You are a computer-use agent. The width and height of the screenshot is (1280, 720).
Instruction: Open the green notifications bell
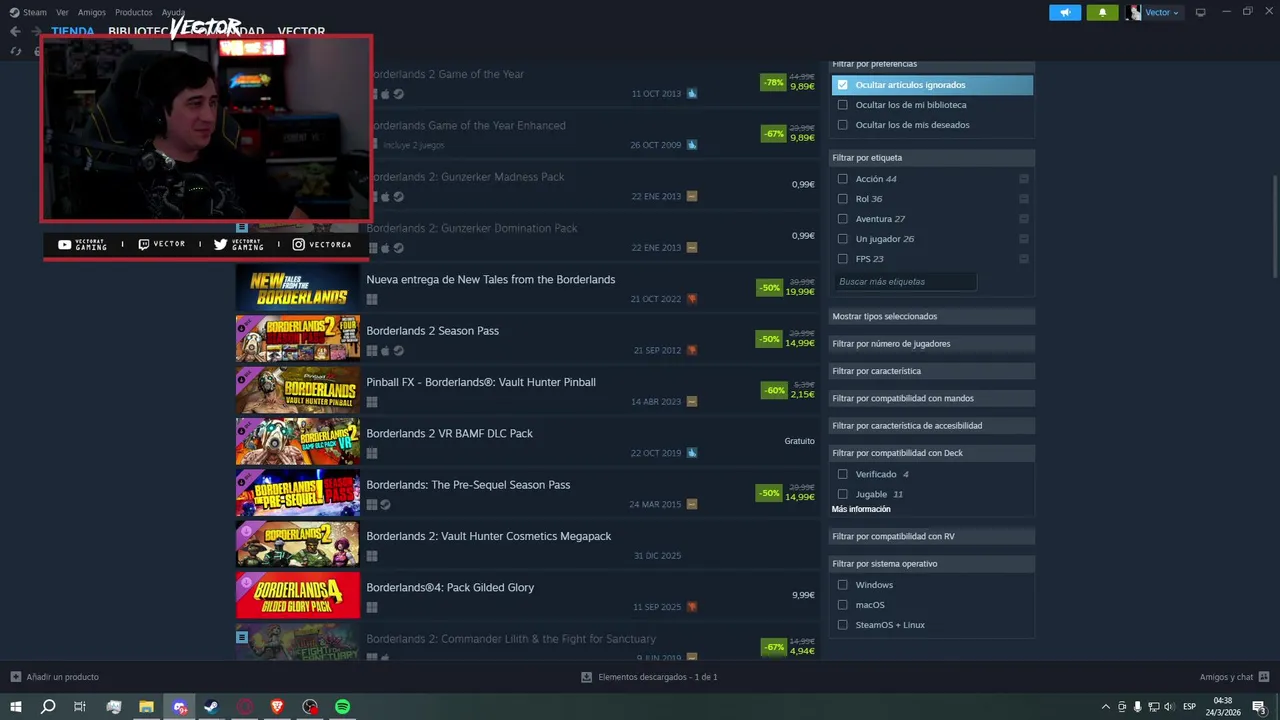(1102, 12)
